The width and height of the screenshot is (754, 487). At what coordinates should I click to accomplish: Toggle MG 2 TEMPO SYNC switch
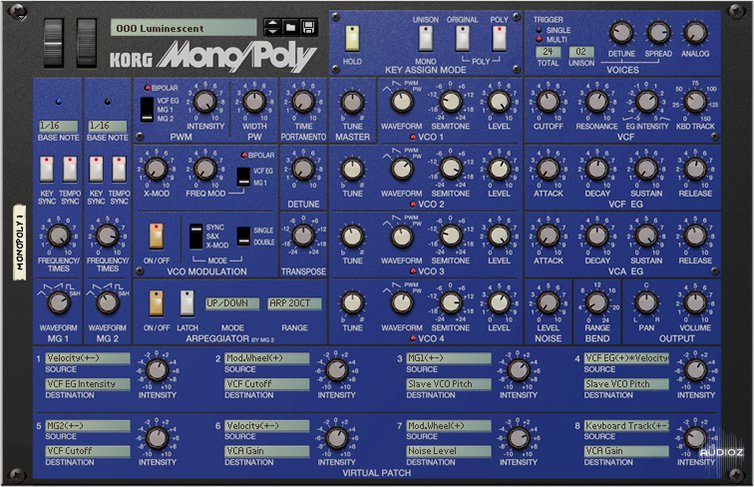point(119,169)
